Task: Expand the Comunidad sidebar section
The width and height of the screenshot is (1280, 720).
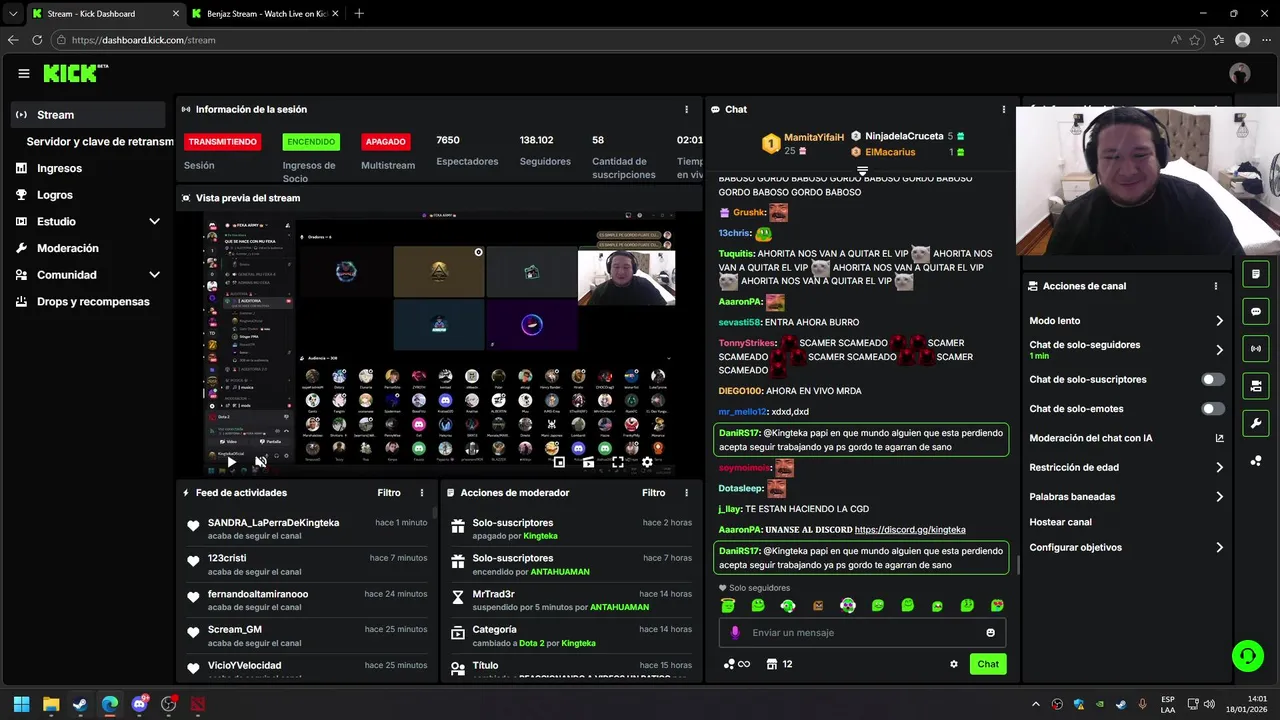Action: tap(154, 275)
